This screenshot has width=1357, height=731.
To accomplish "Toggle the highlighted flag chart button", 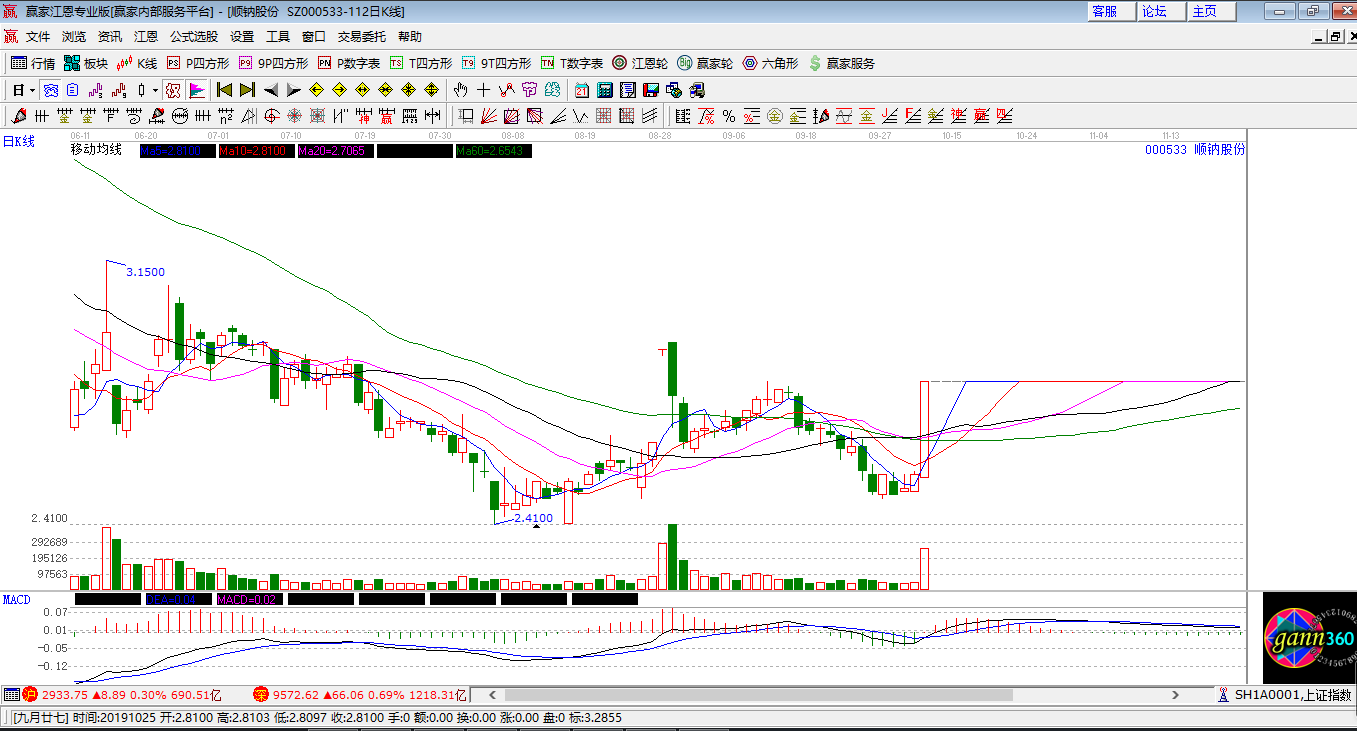I will (x=196, y=90).
